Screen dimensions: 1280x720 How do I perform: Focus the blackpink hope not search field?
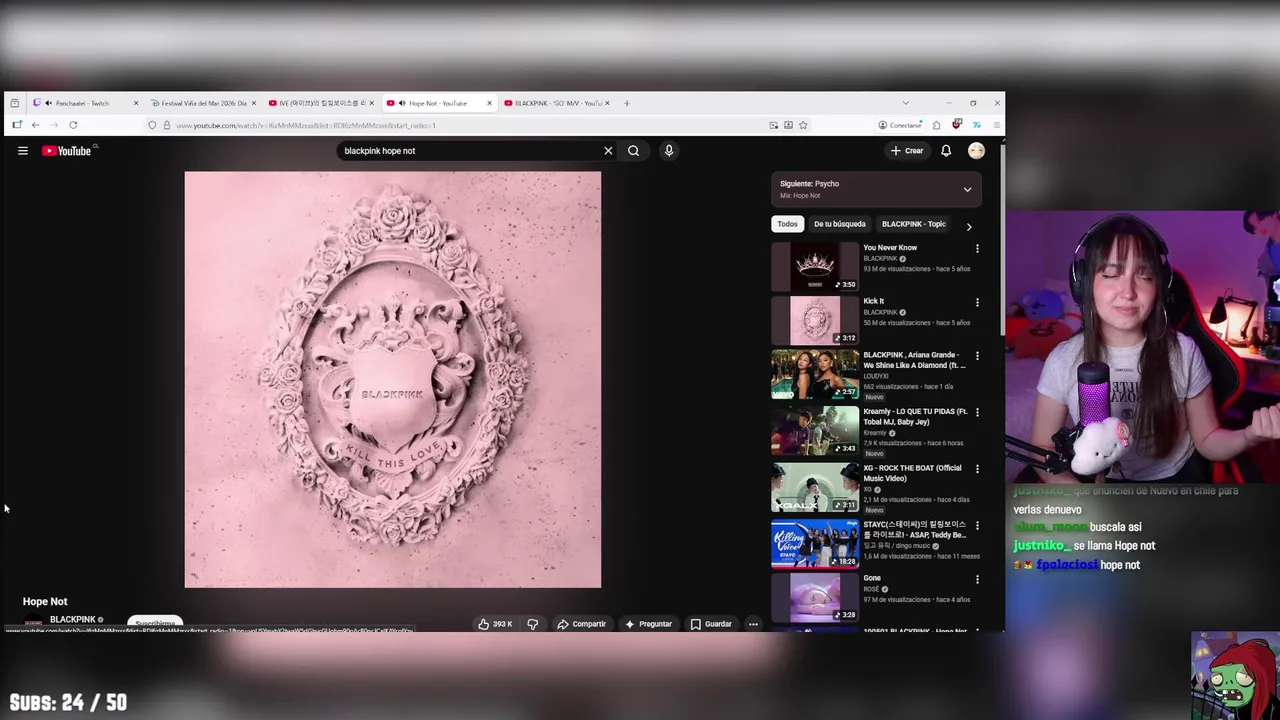click(470, 151)
